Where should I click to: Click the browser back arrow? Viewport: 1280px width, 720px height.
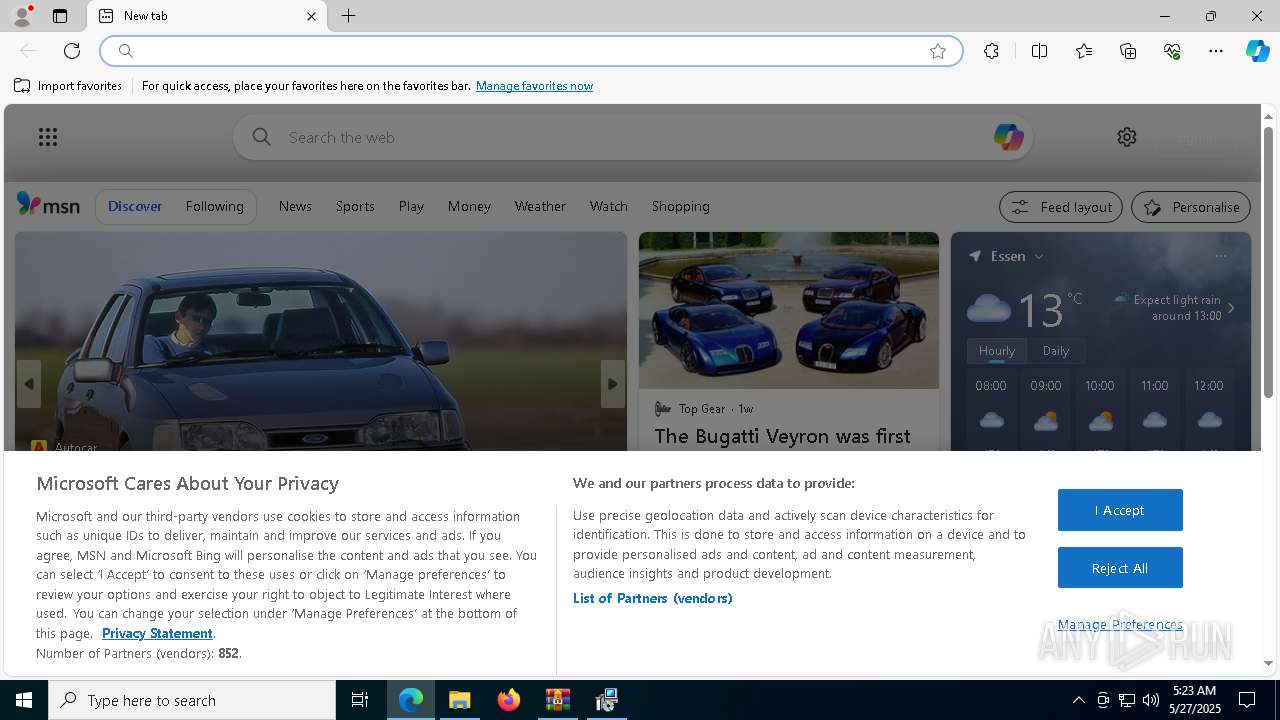coord(28,51)
